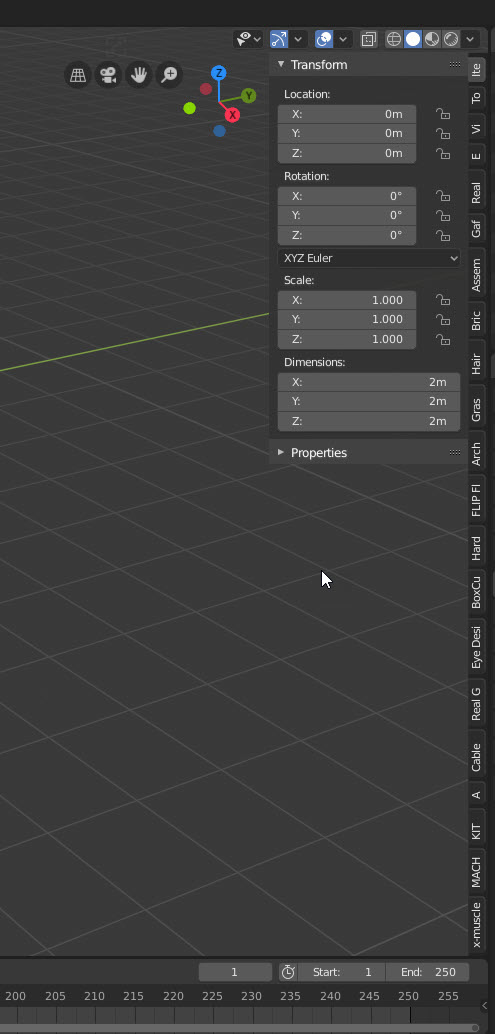
Task: Click current frame field showing 1
Action: tap(235, 972)
